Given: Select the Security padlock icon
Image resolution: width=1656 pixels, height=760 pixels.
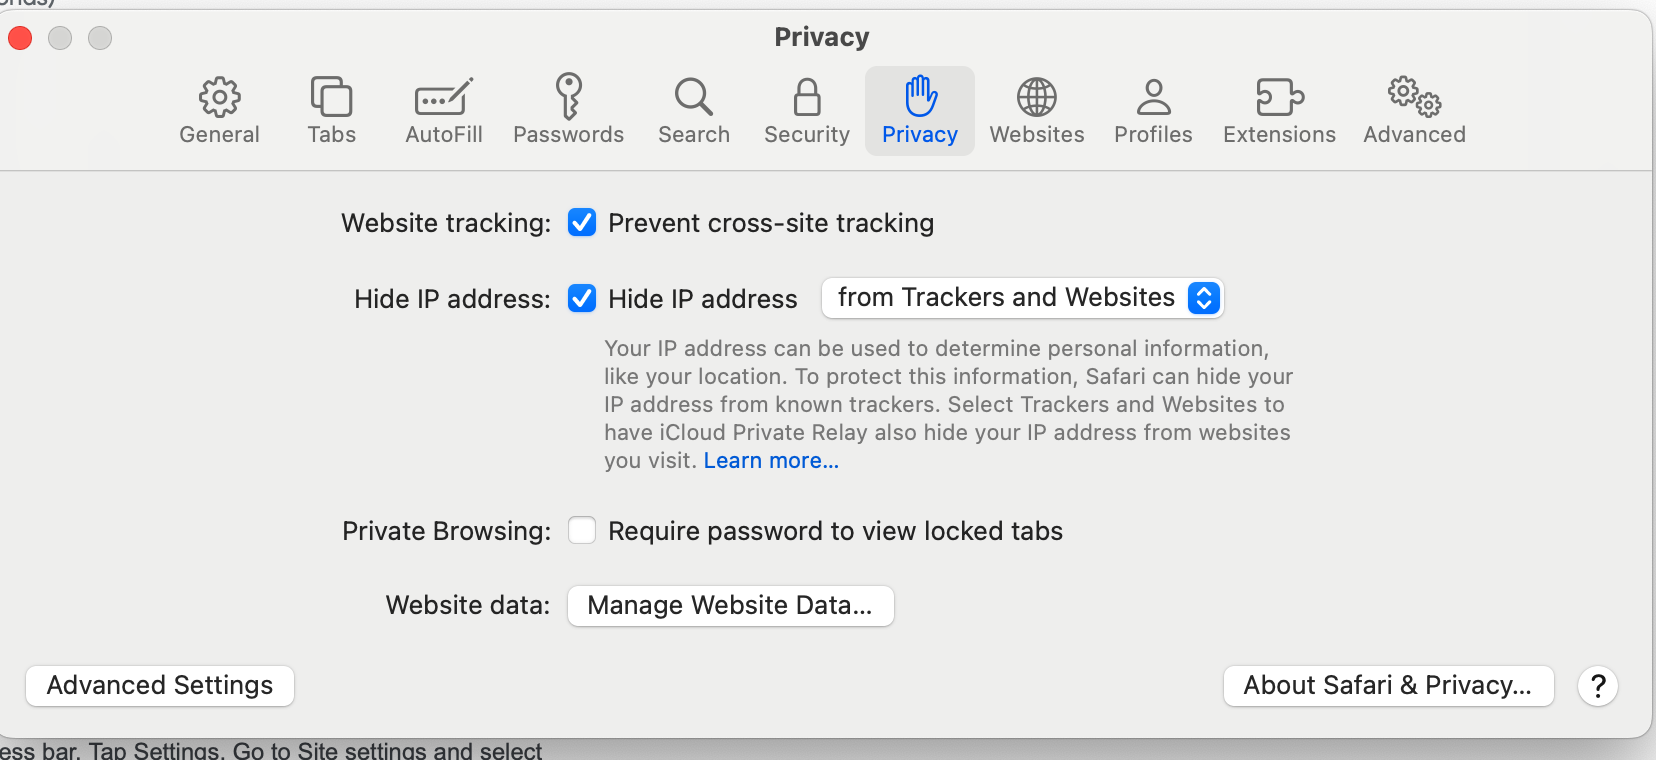Looking at the screenshot, I should pos(806,110).
